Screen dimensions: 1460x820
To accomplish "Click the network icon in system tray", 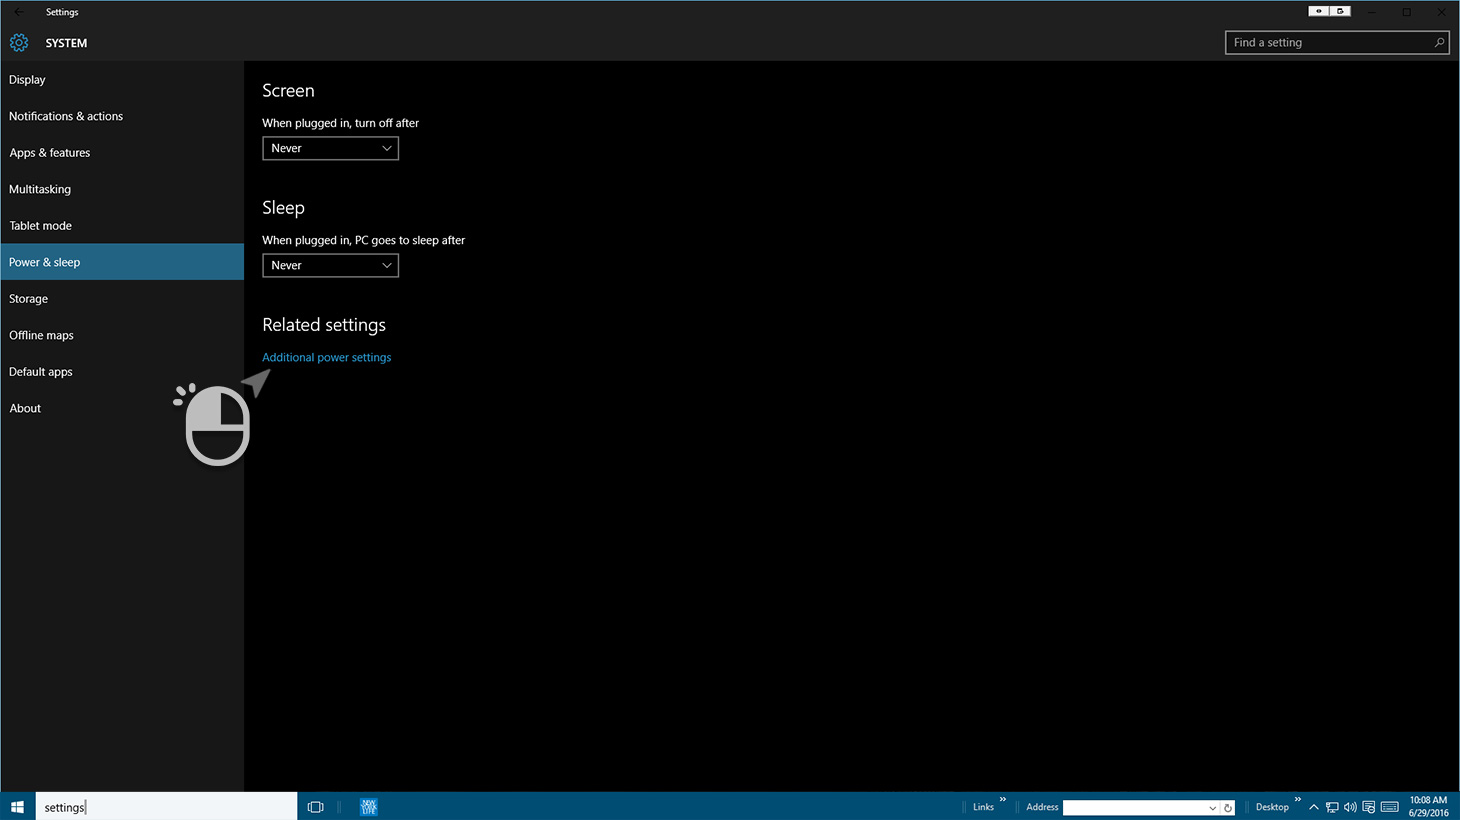I will tap(1332, 807).
